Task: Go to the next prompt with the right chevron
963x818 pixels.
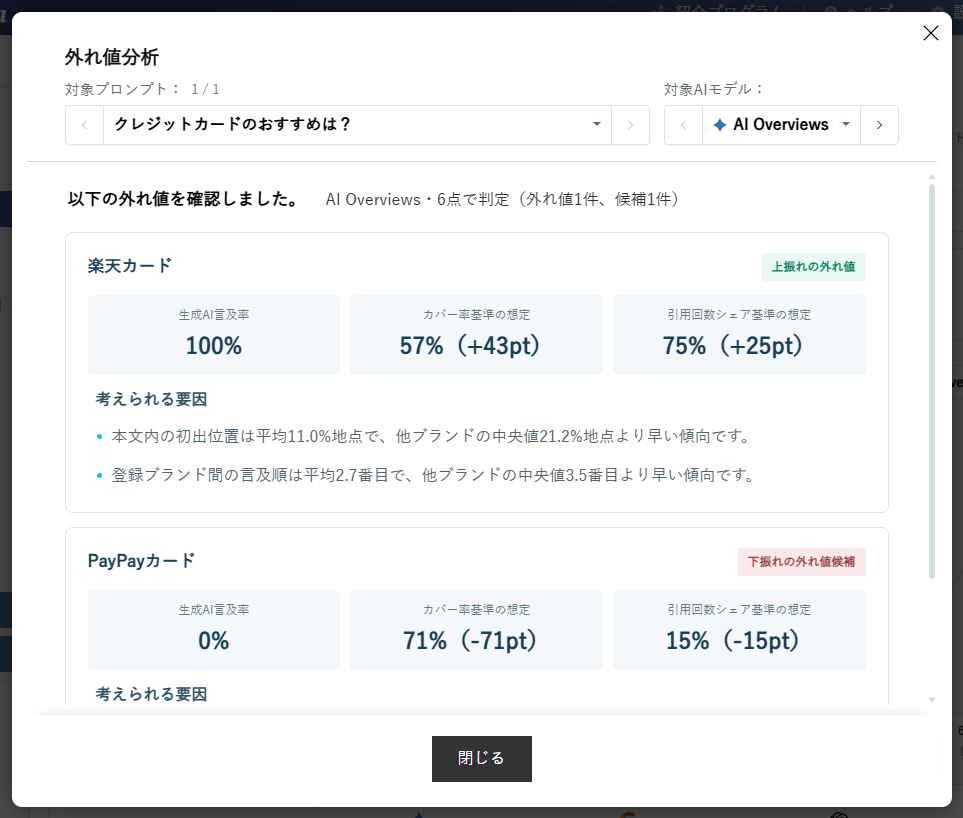Action: click(x=630, y=125)
